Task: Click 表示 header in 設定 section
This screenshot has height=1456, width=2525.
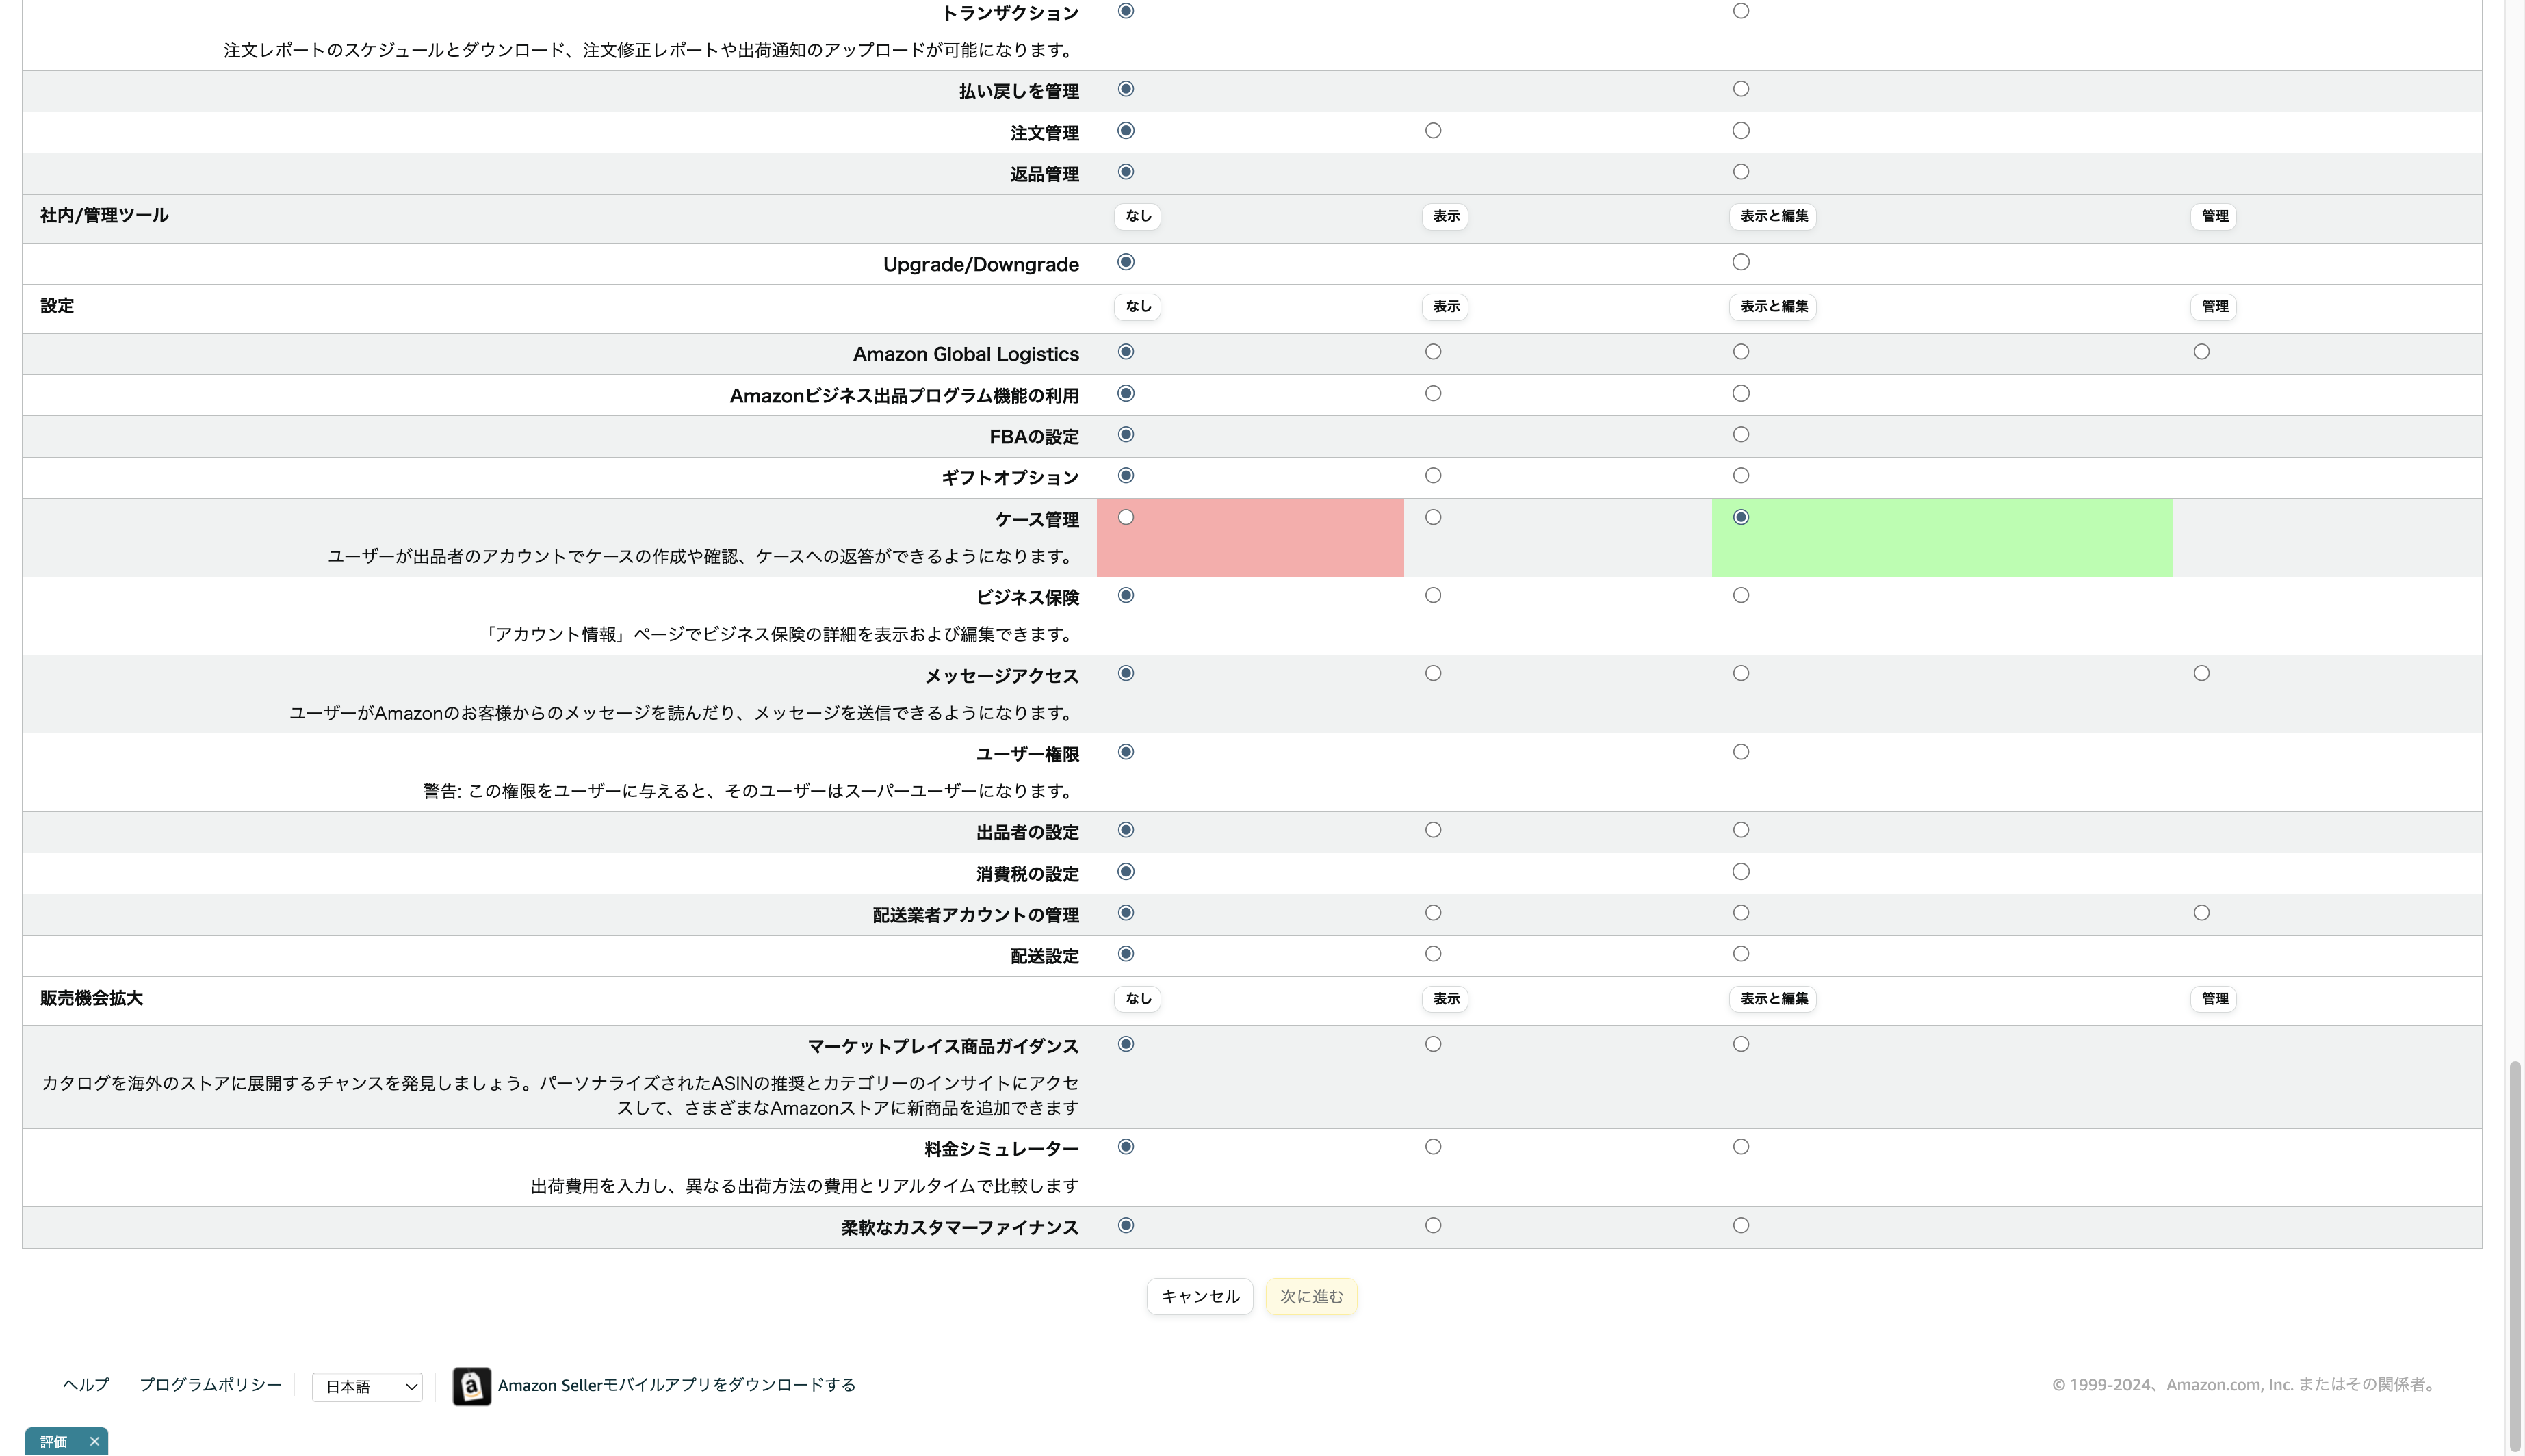Action: click(x=1445, y=306)
